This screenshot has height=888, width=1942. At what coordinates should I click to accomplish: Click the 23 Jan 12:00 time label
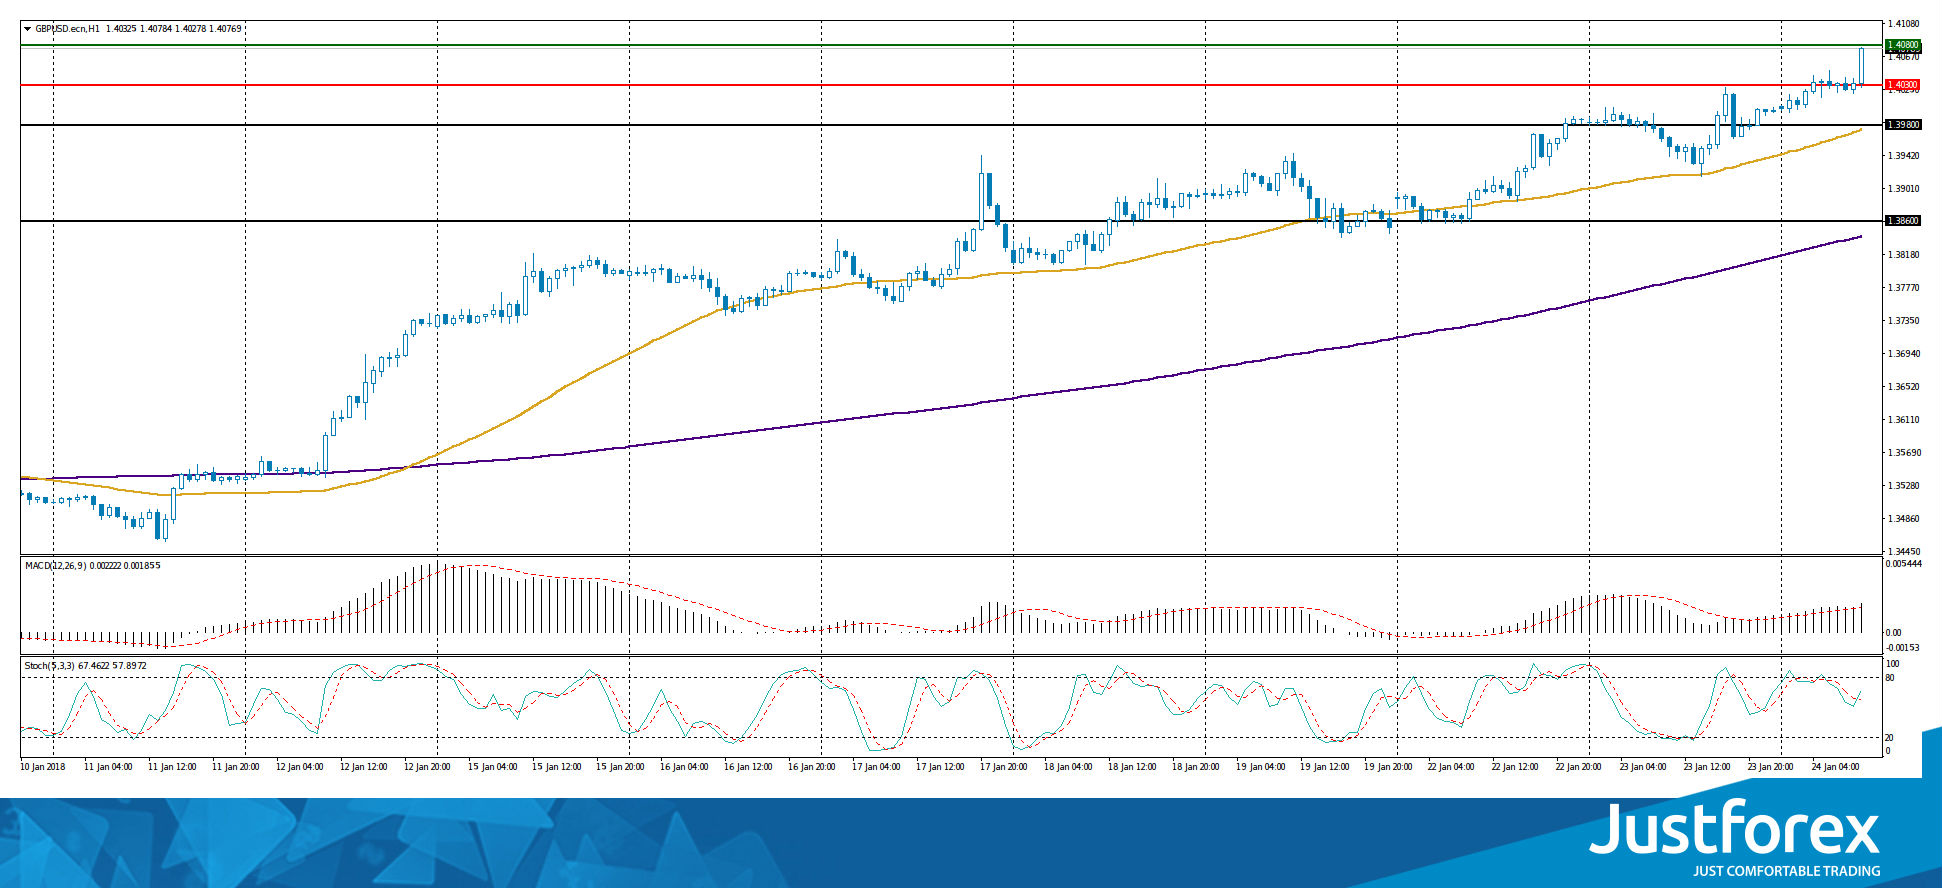pyautogui.click(x=1707, y=767)
